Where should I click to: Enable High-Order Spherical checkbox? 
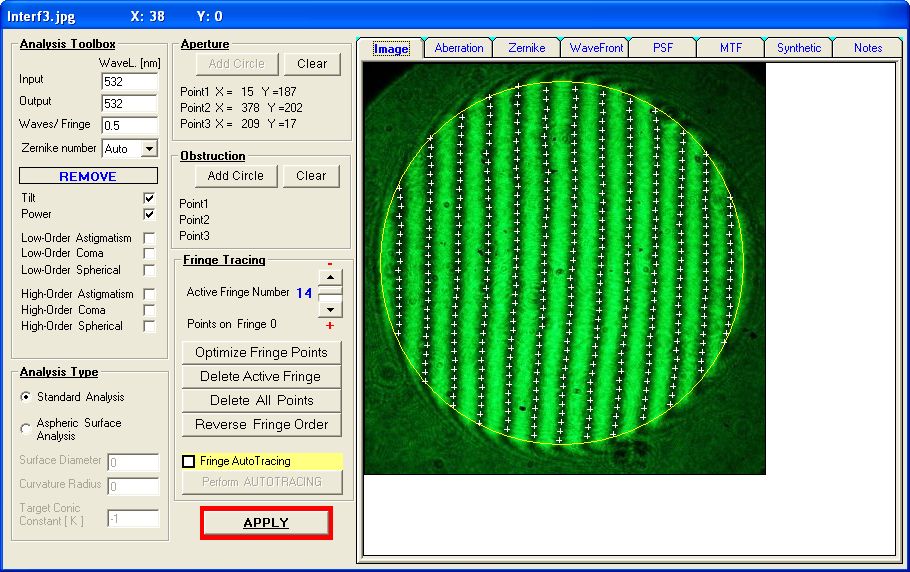tap(149, 326)
